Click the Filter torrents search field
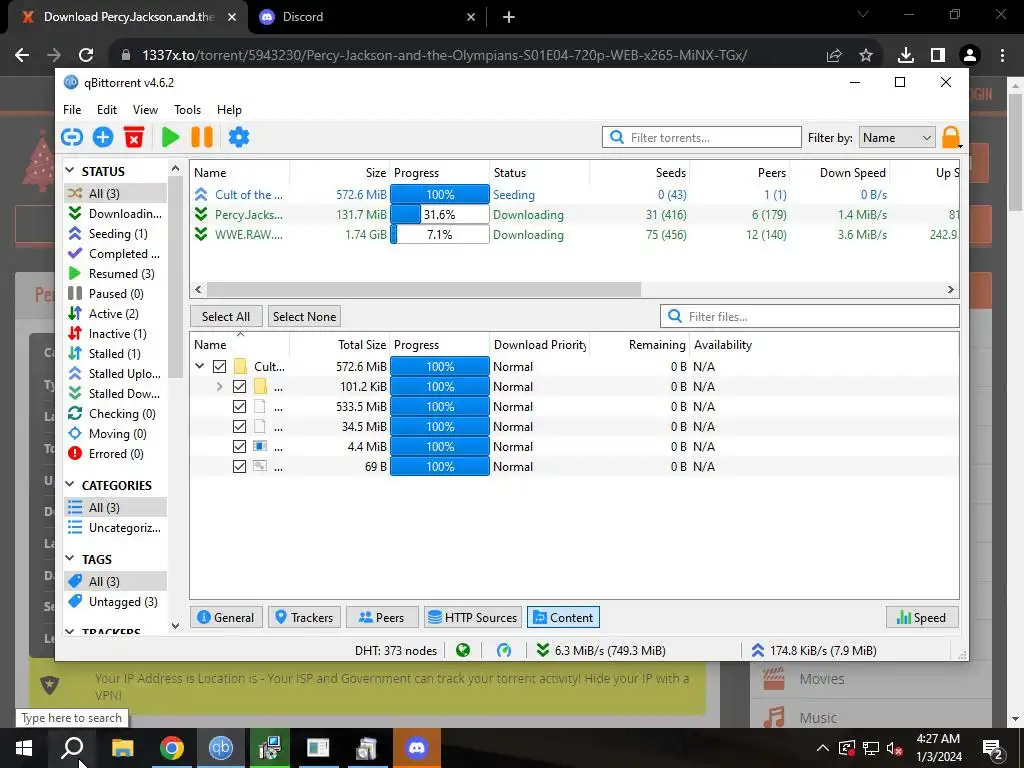The height and width of the screenshot is (768, 1024). coord(702,138)
